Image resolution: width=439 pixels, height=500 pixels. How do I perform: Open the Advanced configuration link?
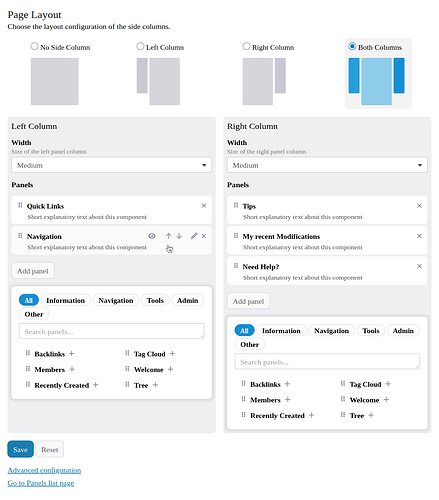coord(44,470)
